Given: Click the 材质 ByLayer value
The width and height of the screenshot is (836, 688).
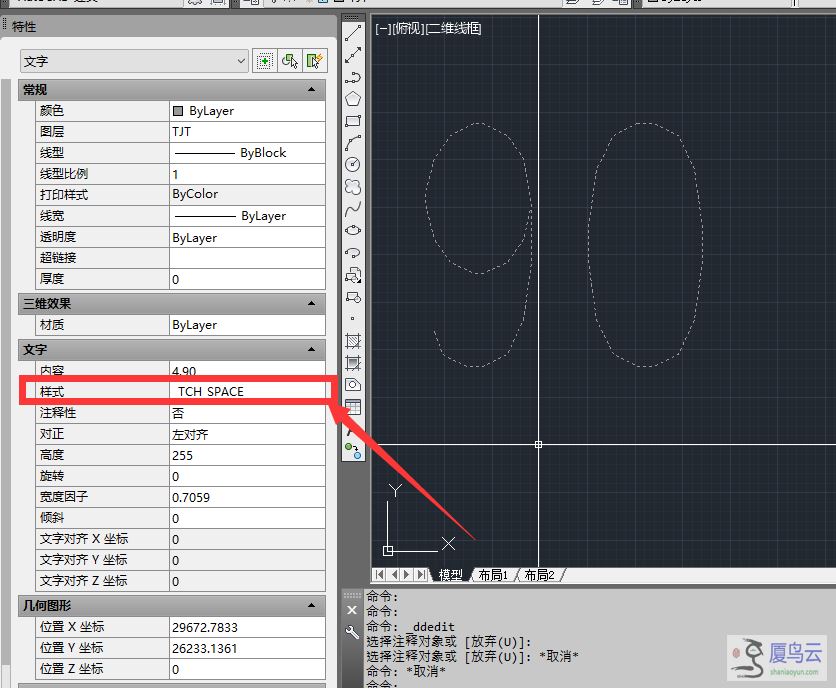Looking at the screenshot, I should pos(247,325).
